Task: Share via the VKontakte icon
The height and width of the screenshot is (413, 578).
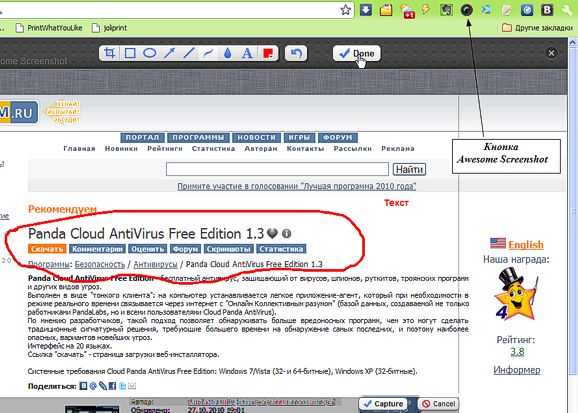Action: (84, 386)
